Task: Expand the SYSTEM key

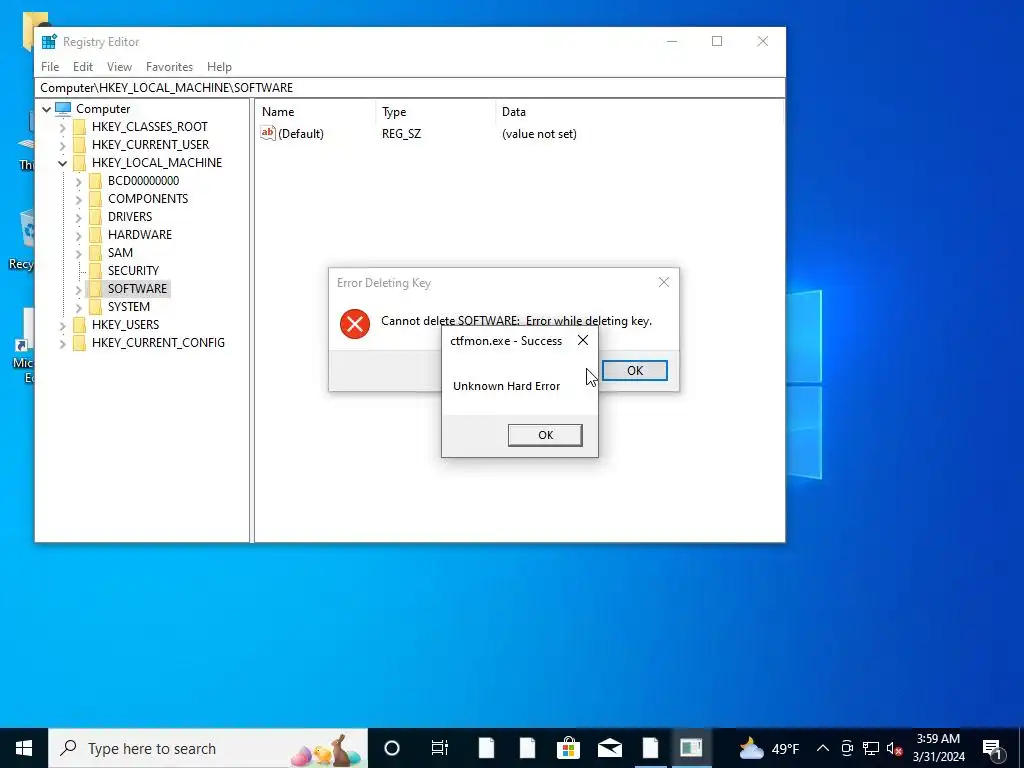Action: coord(78,307)
